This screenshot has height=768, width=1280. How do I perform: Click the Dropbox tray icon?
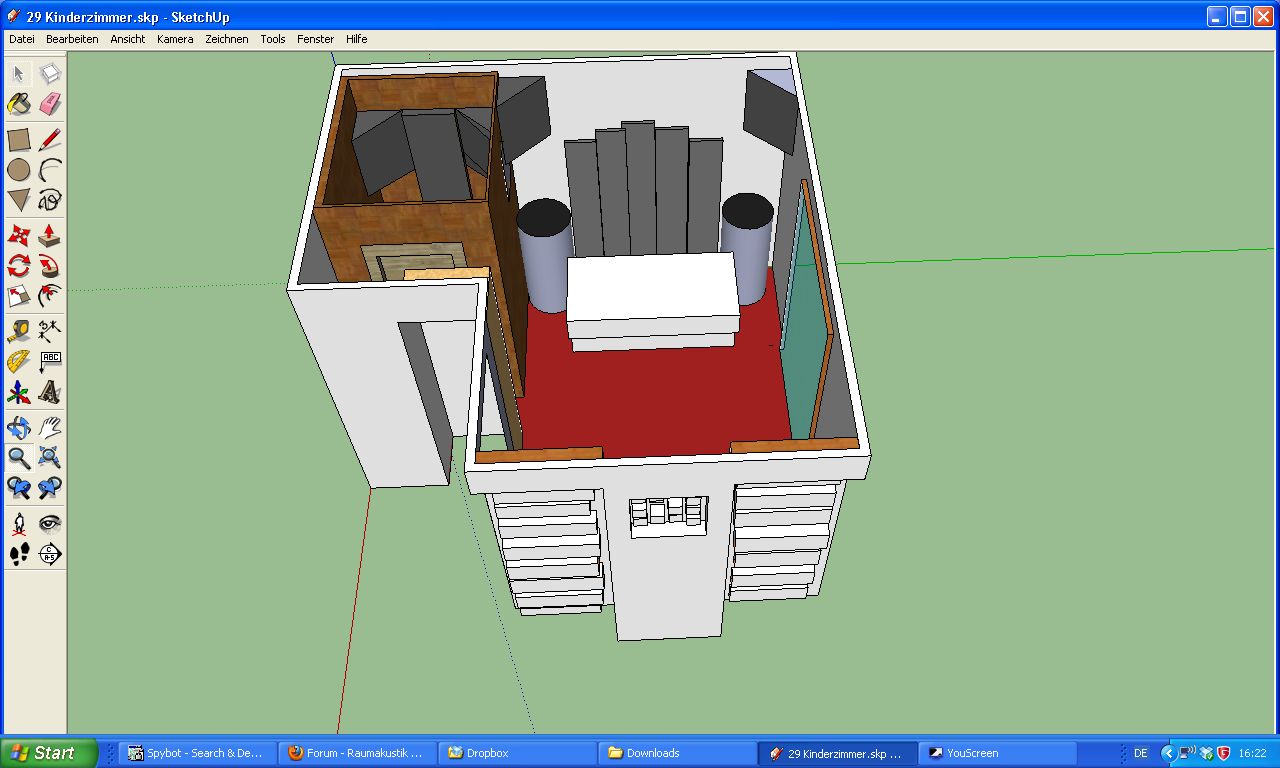pyautogui.click(x=1205, y=753)
